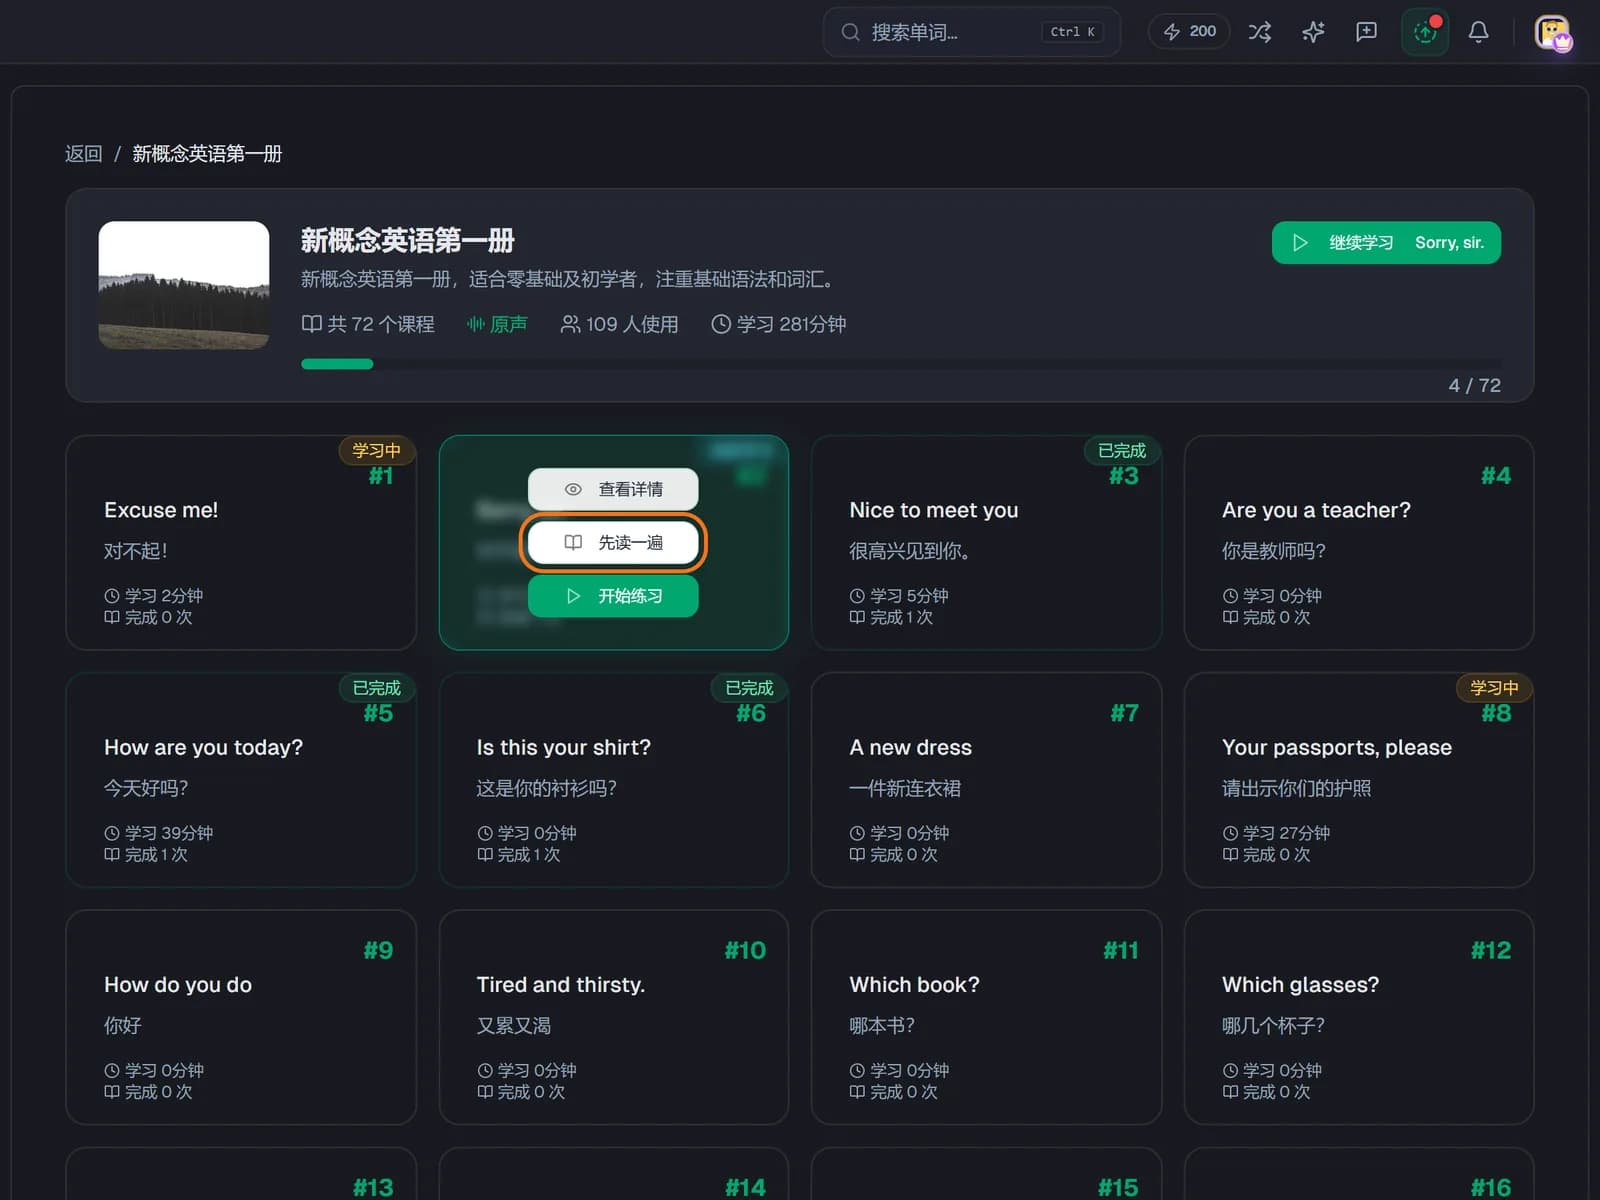
Task: Click the course progress bar
Action: tap(900, 364)
